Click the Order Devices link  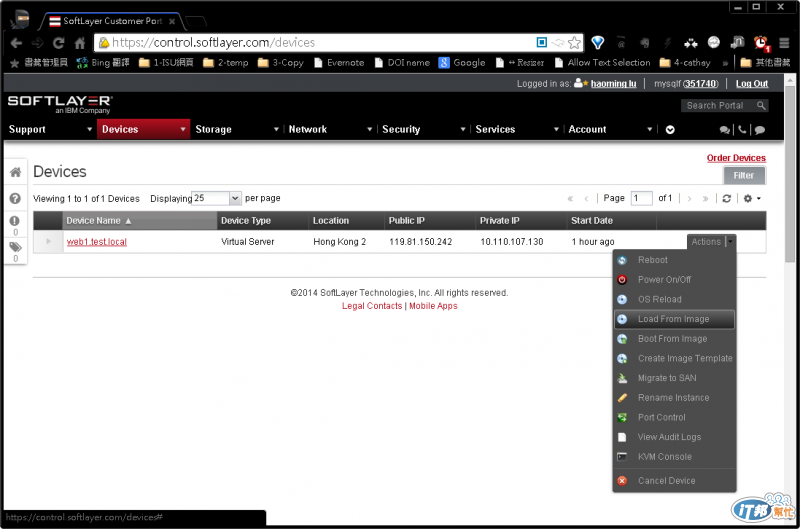pos(736,158)
